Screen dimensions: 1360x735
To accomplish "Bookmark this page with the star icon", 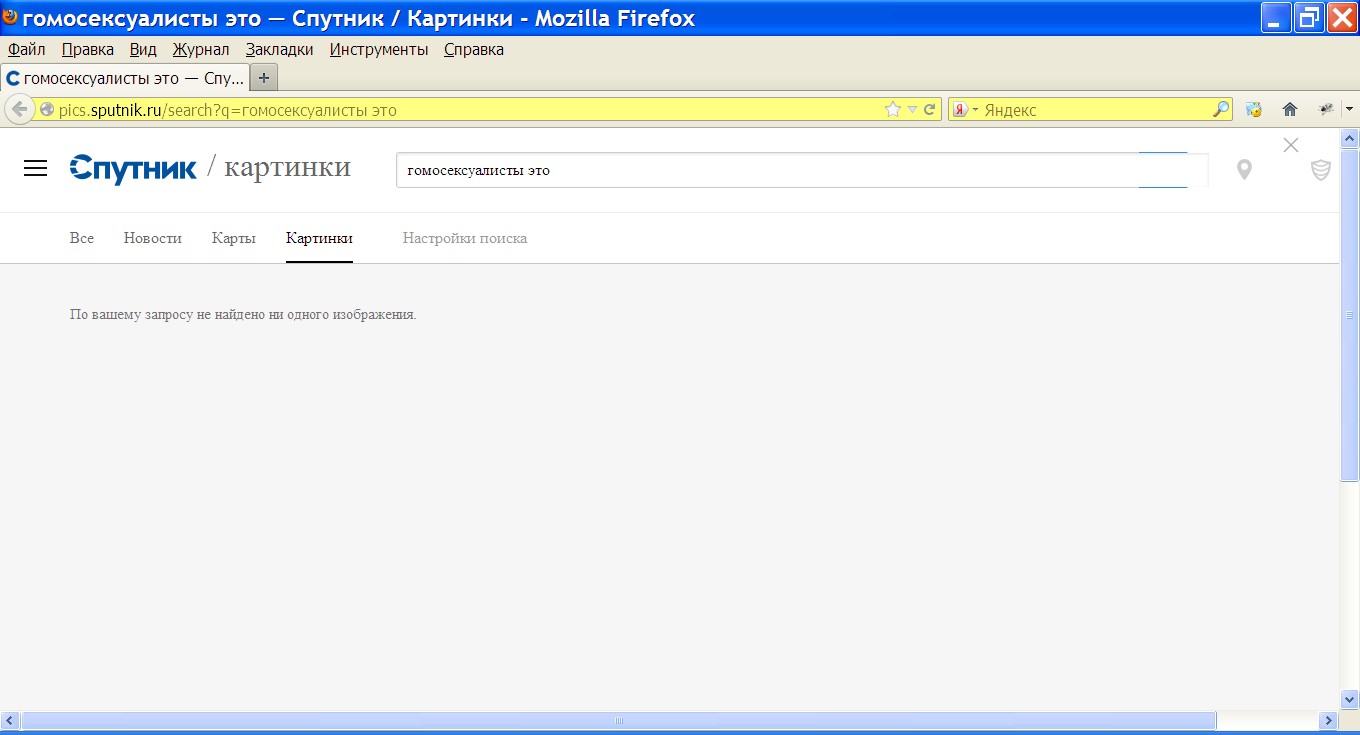I will (x=893, y=110).
